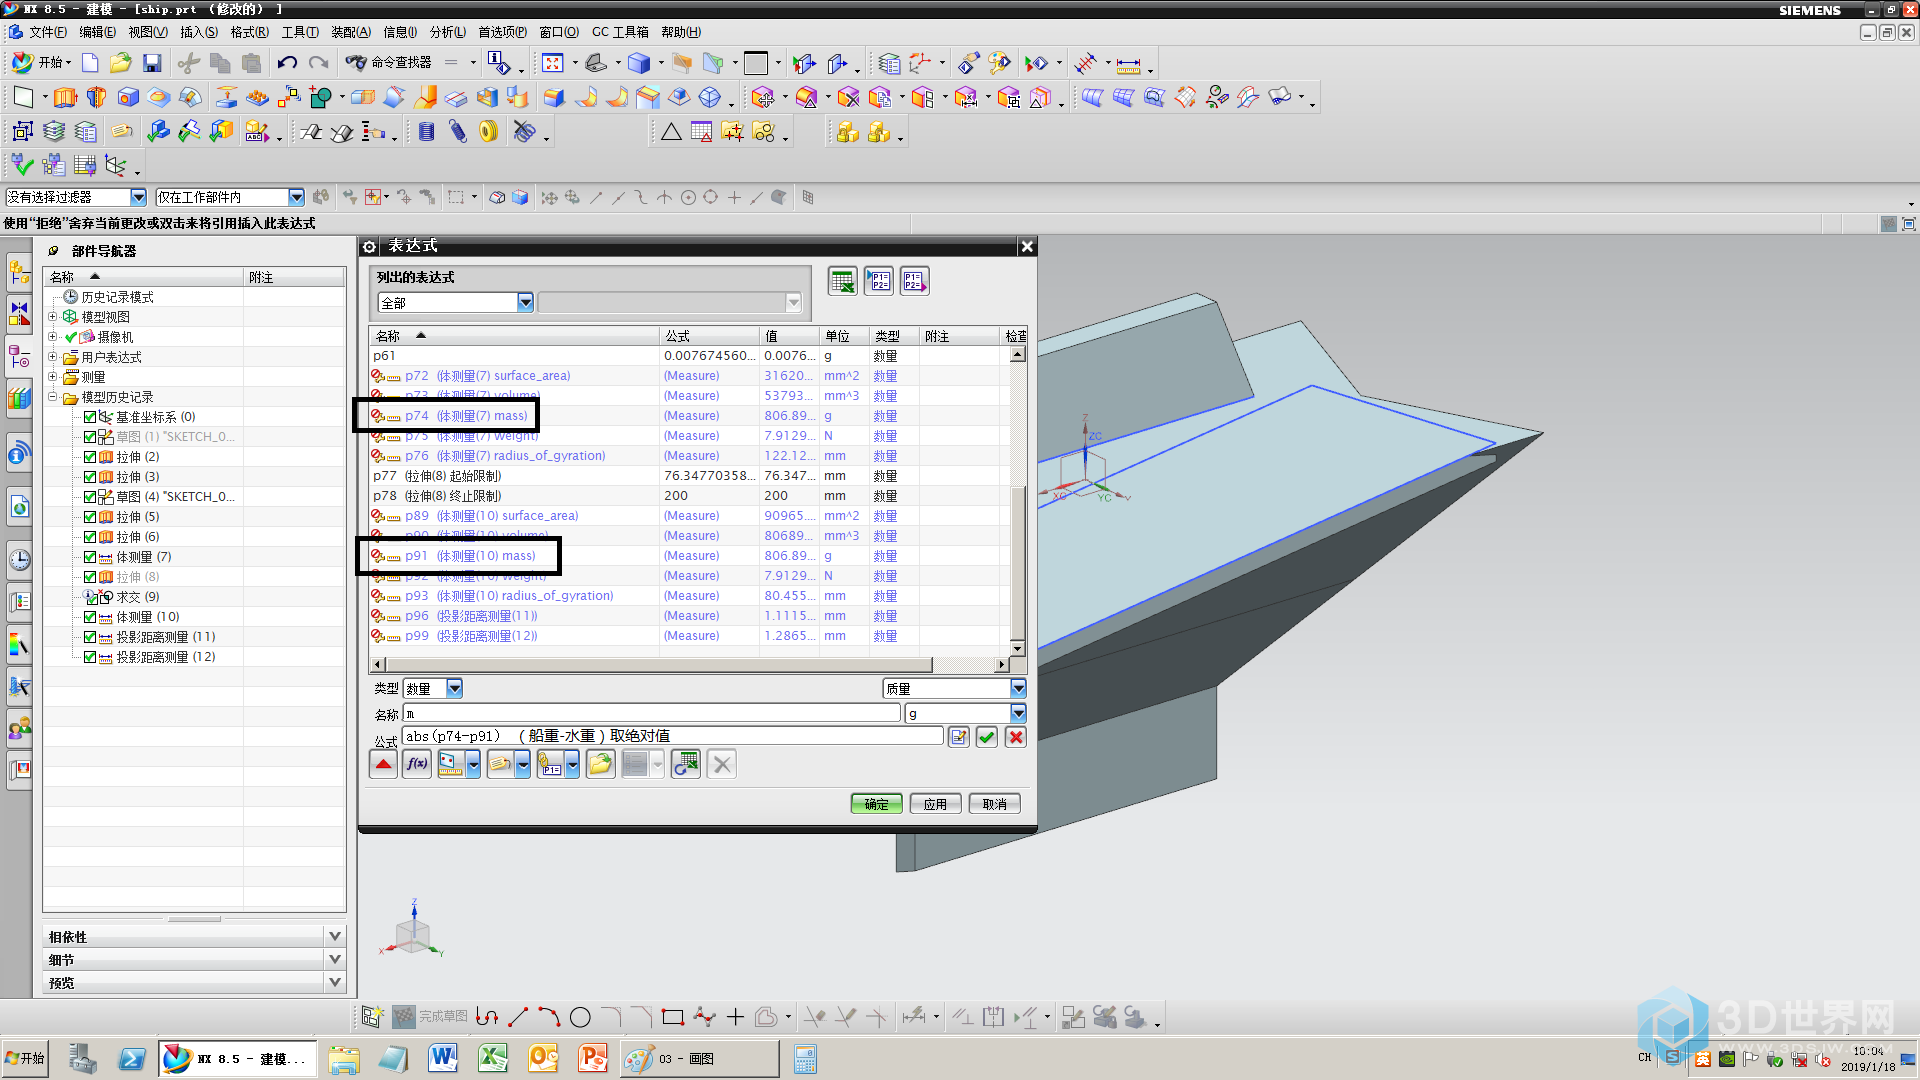Save the part with the floppy disk icon

tap(152, 63)
